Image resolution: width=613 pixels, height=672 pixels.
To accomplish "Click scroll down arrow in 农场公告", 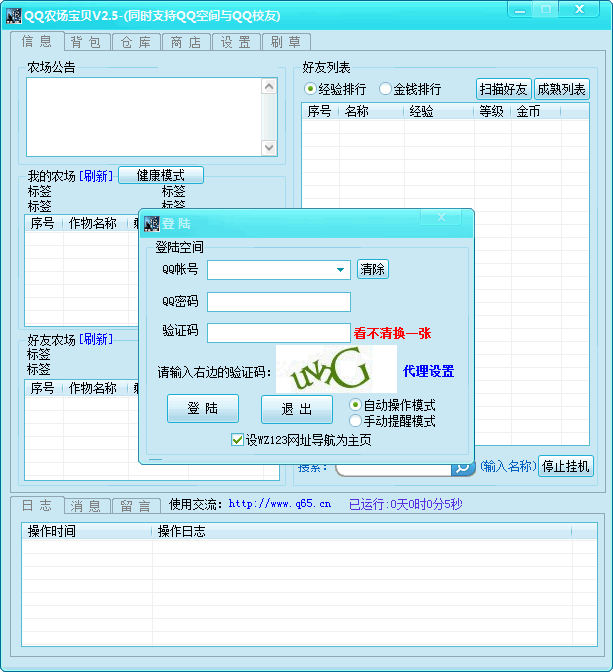I will pyautogui.click(x=269, y=148).
